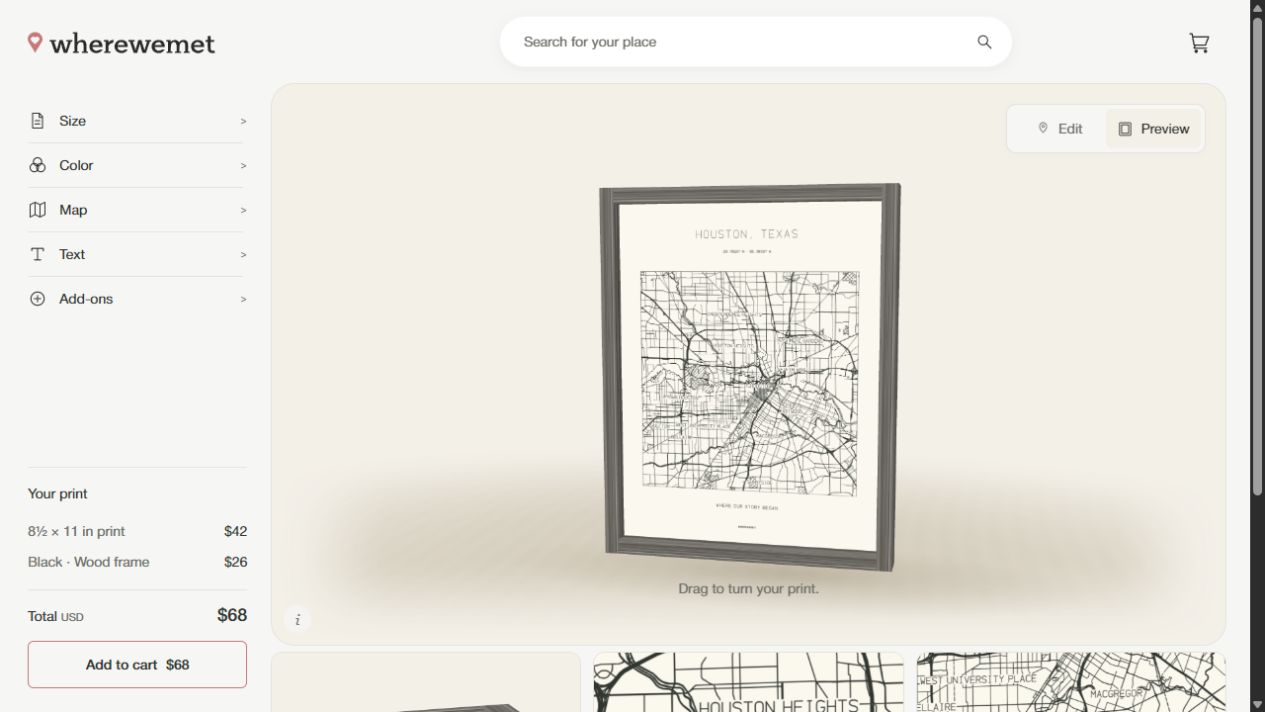Image resolution: width=1265 pixels, height=712 pixels.
Task: Click the Add-ons plus circle icon
Action: click(37, 299)
